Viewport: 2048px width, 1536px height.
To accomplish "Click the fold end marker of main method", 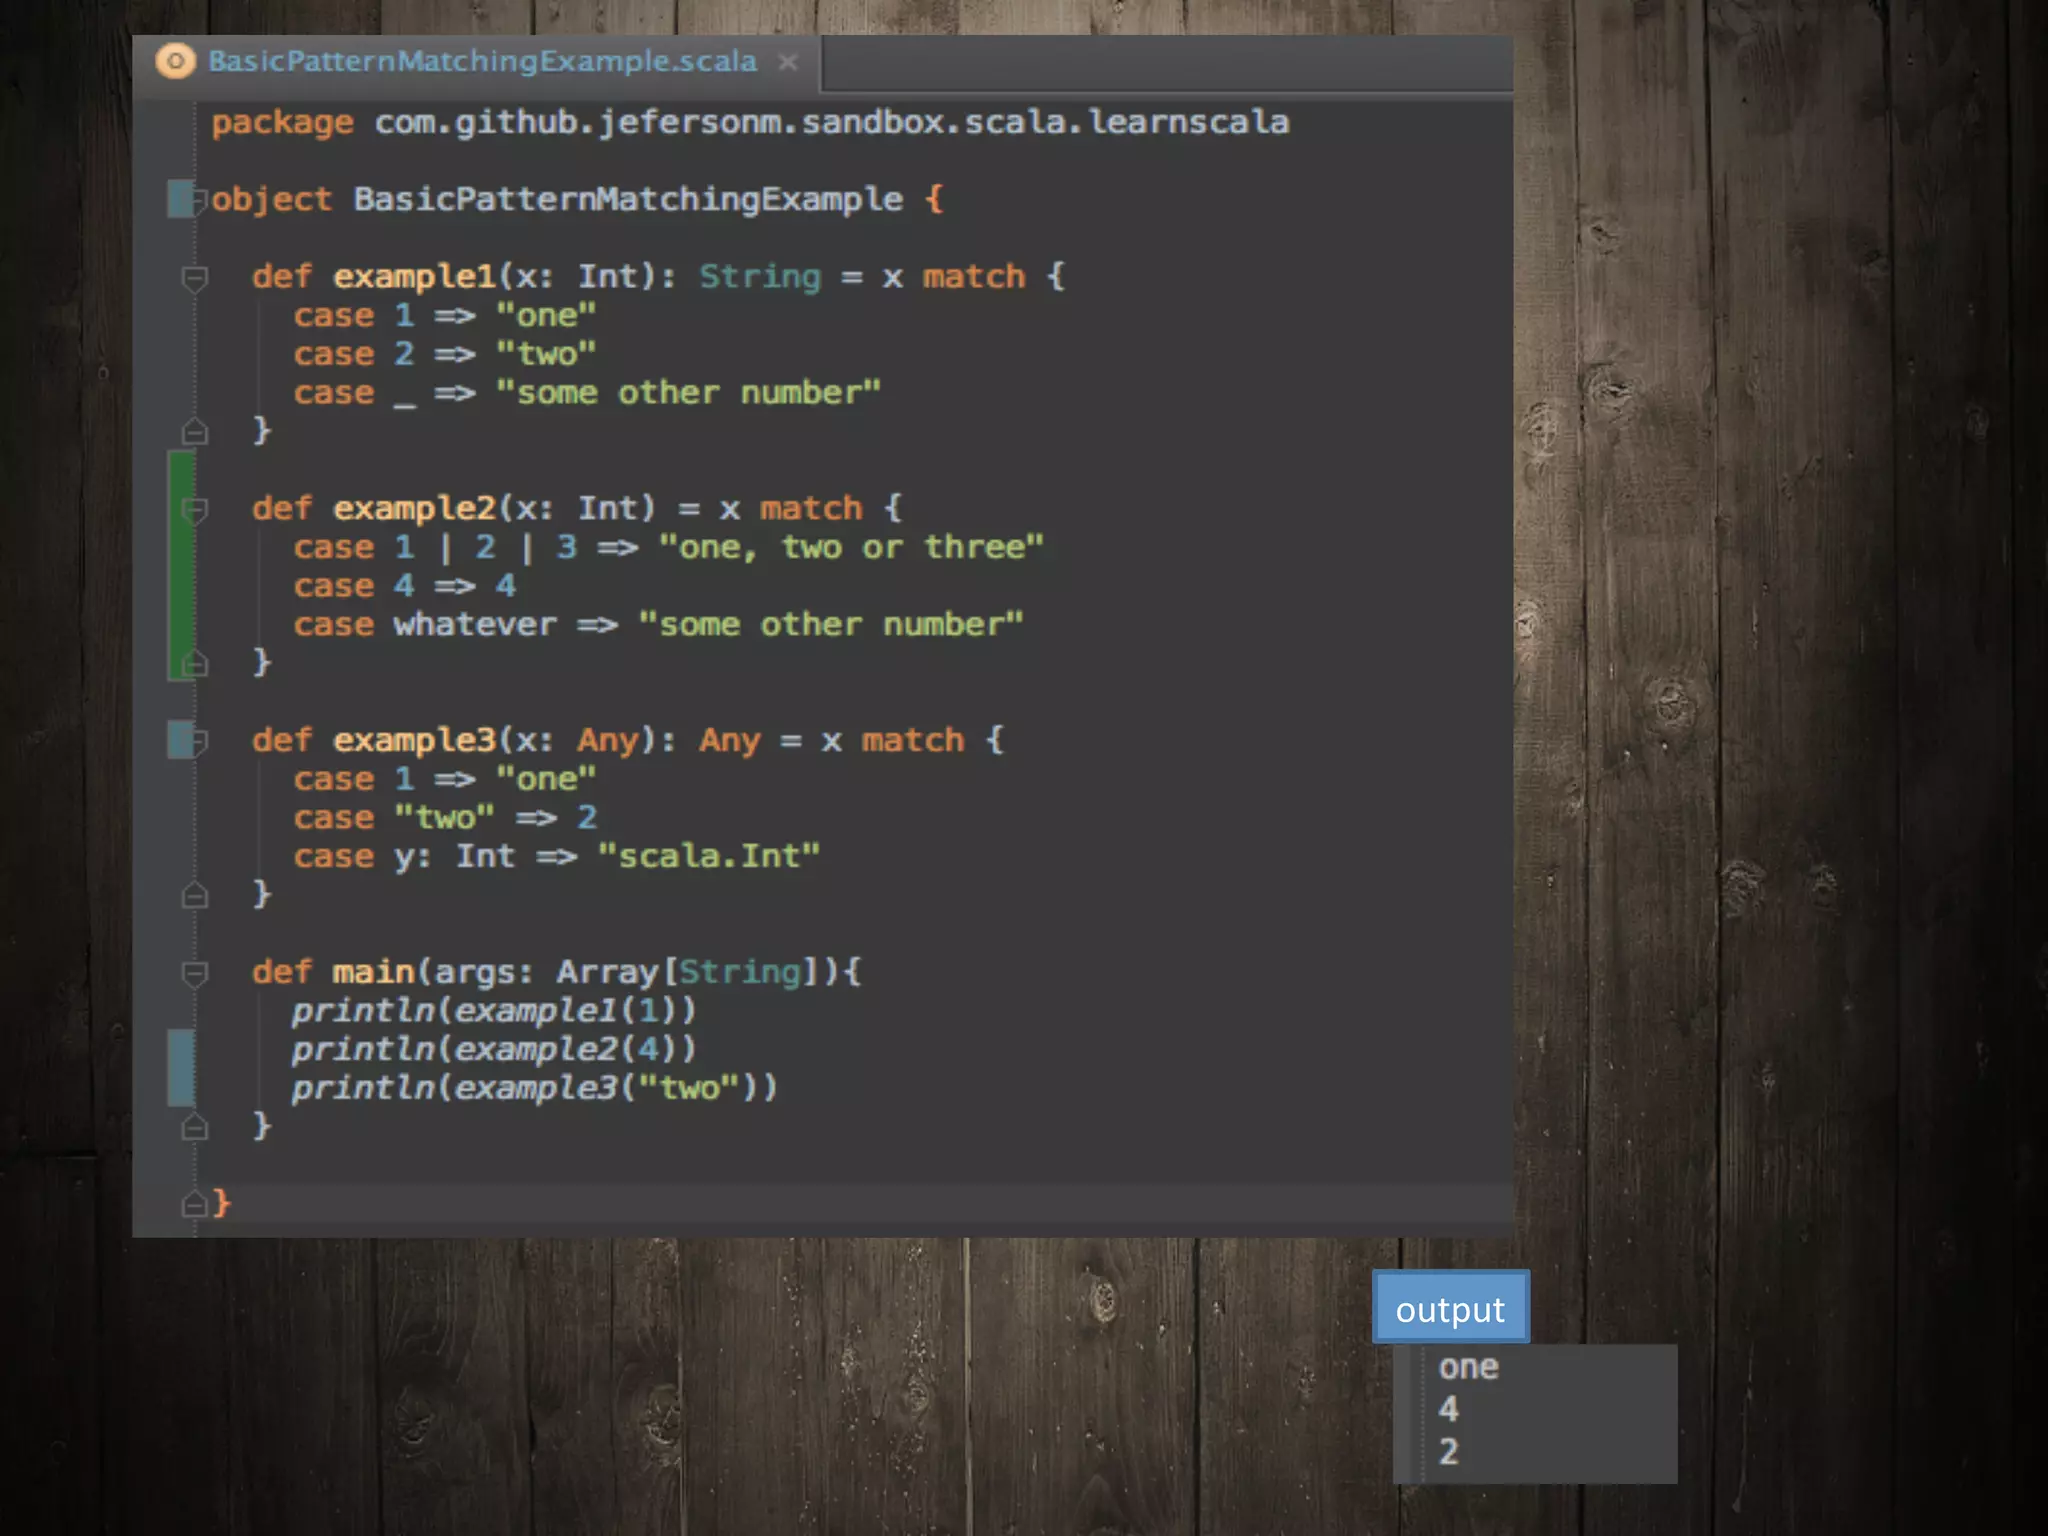I will [195, 1127].
